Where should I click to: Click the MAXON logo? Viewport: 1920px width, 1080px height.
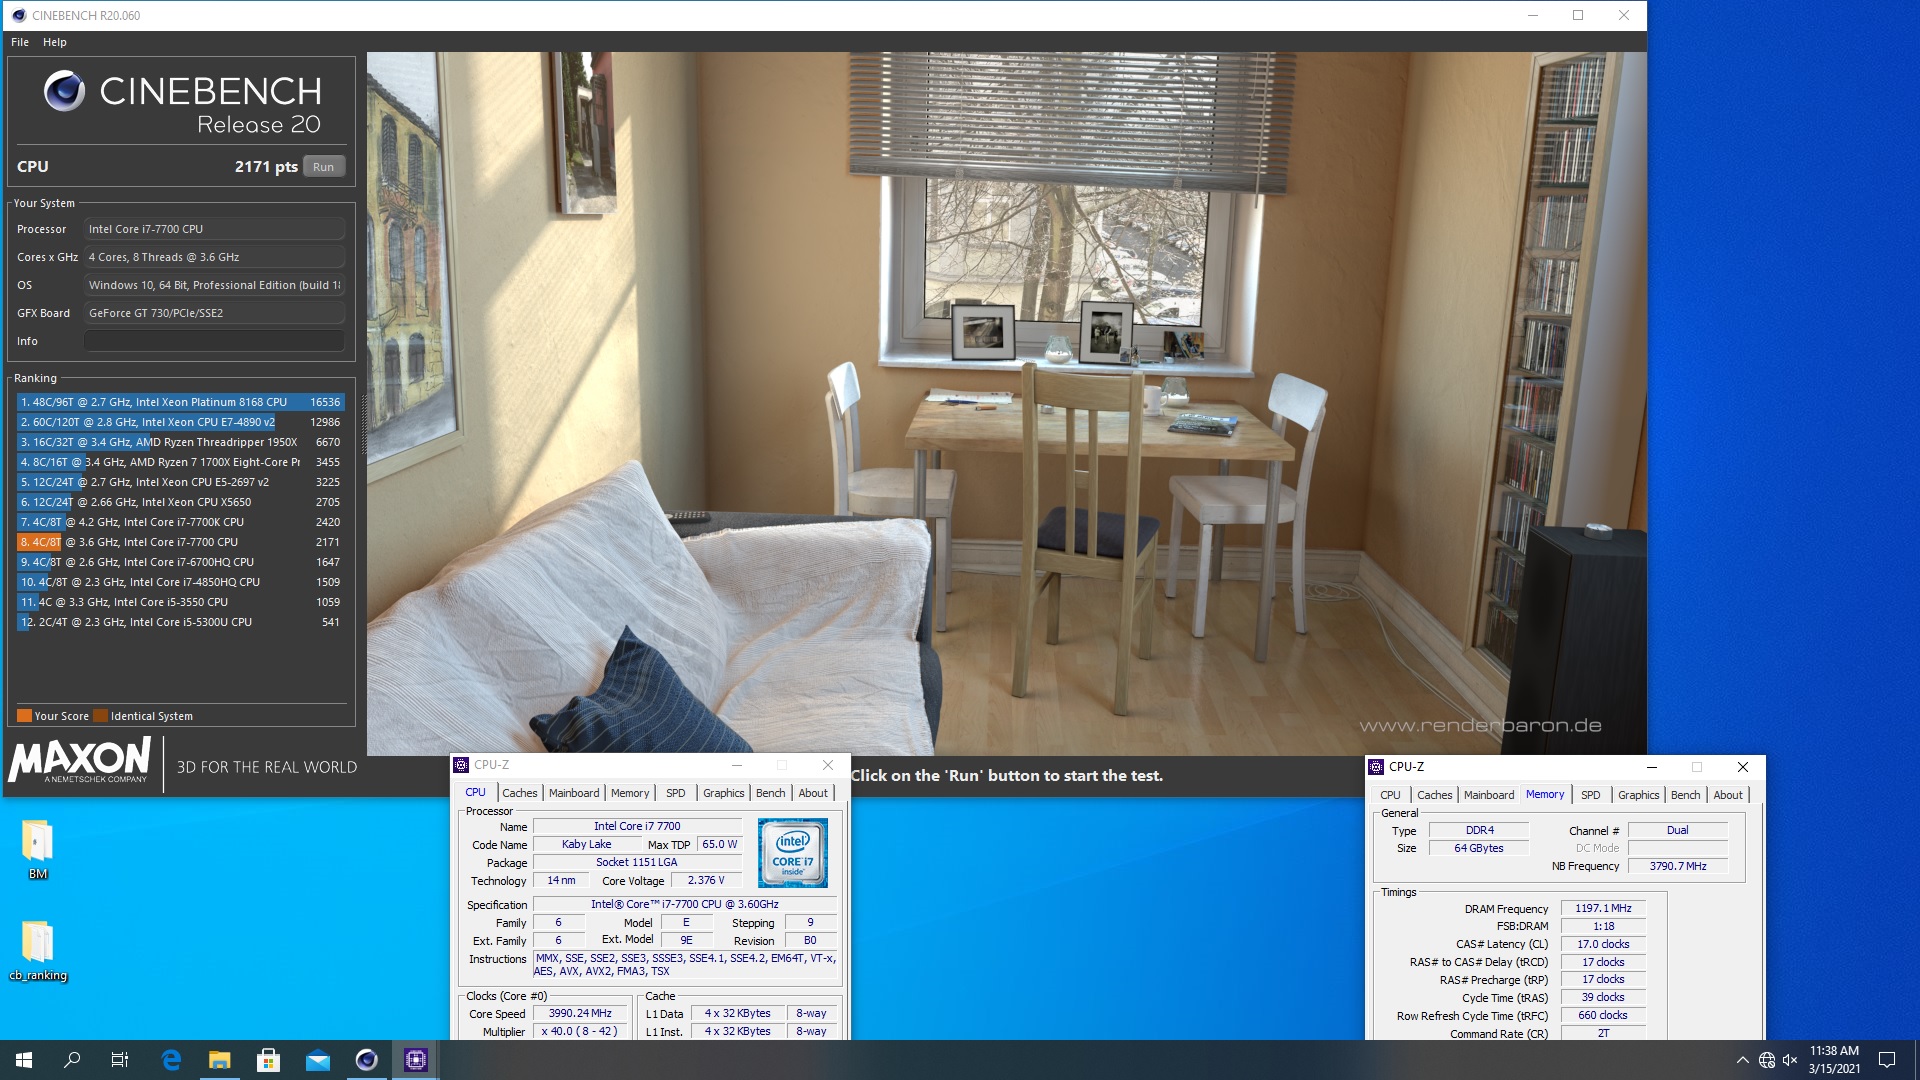tap(79, 760)
